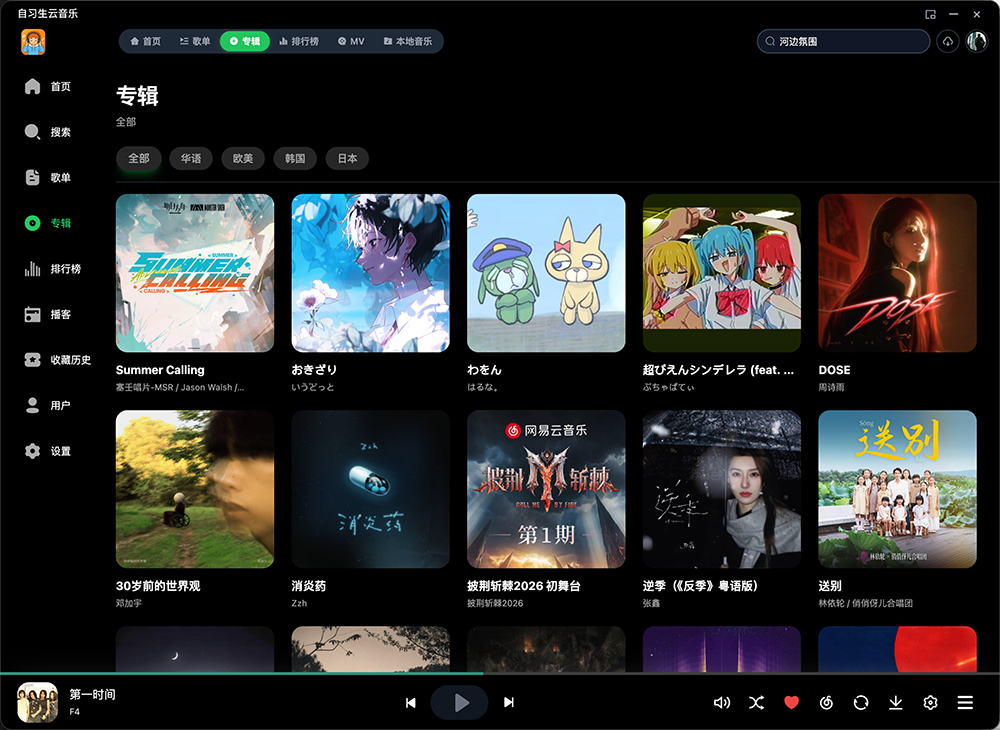Open 排行榜 in the left sidebar
Viewport: 1000px width, 730px height.
[52, 268]
